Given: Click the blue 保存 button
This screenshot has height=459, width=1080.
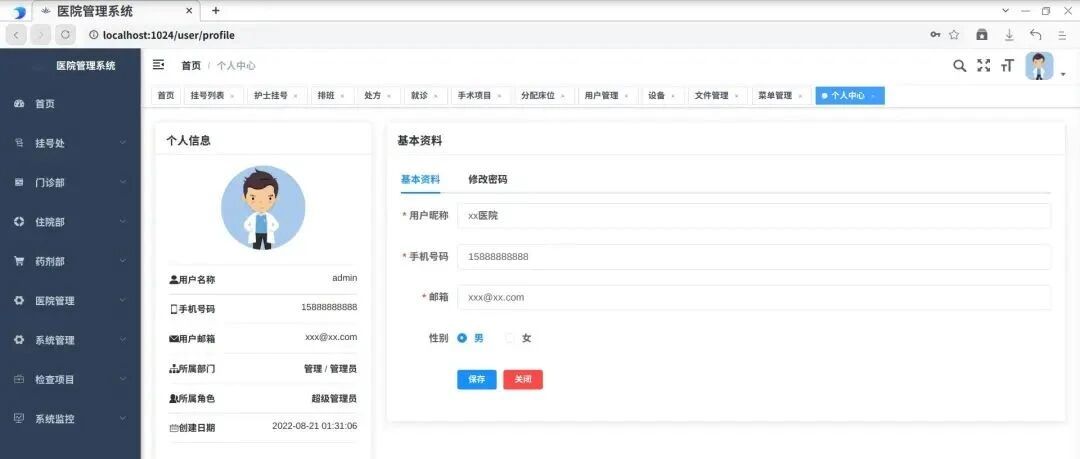Looking at the screenshot, I should pos(477,380).
